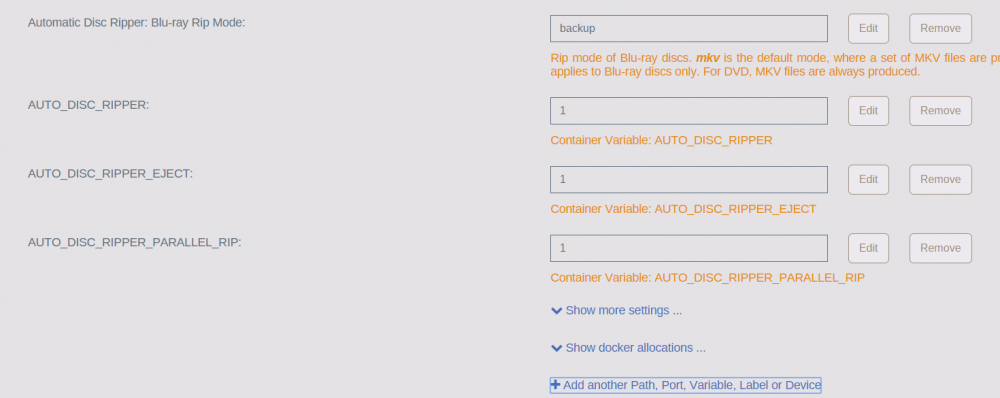Edit the Blu-ray Rip Mode setting

[x=868, y=29]
